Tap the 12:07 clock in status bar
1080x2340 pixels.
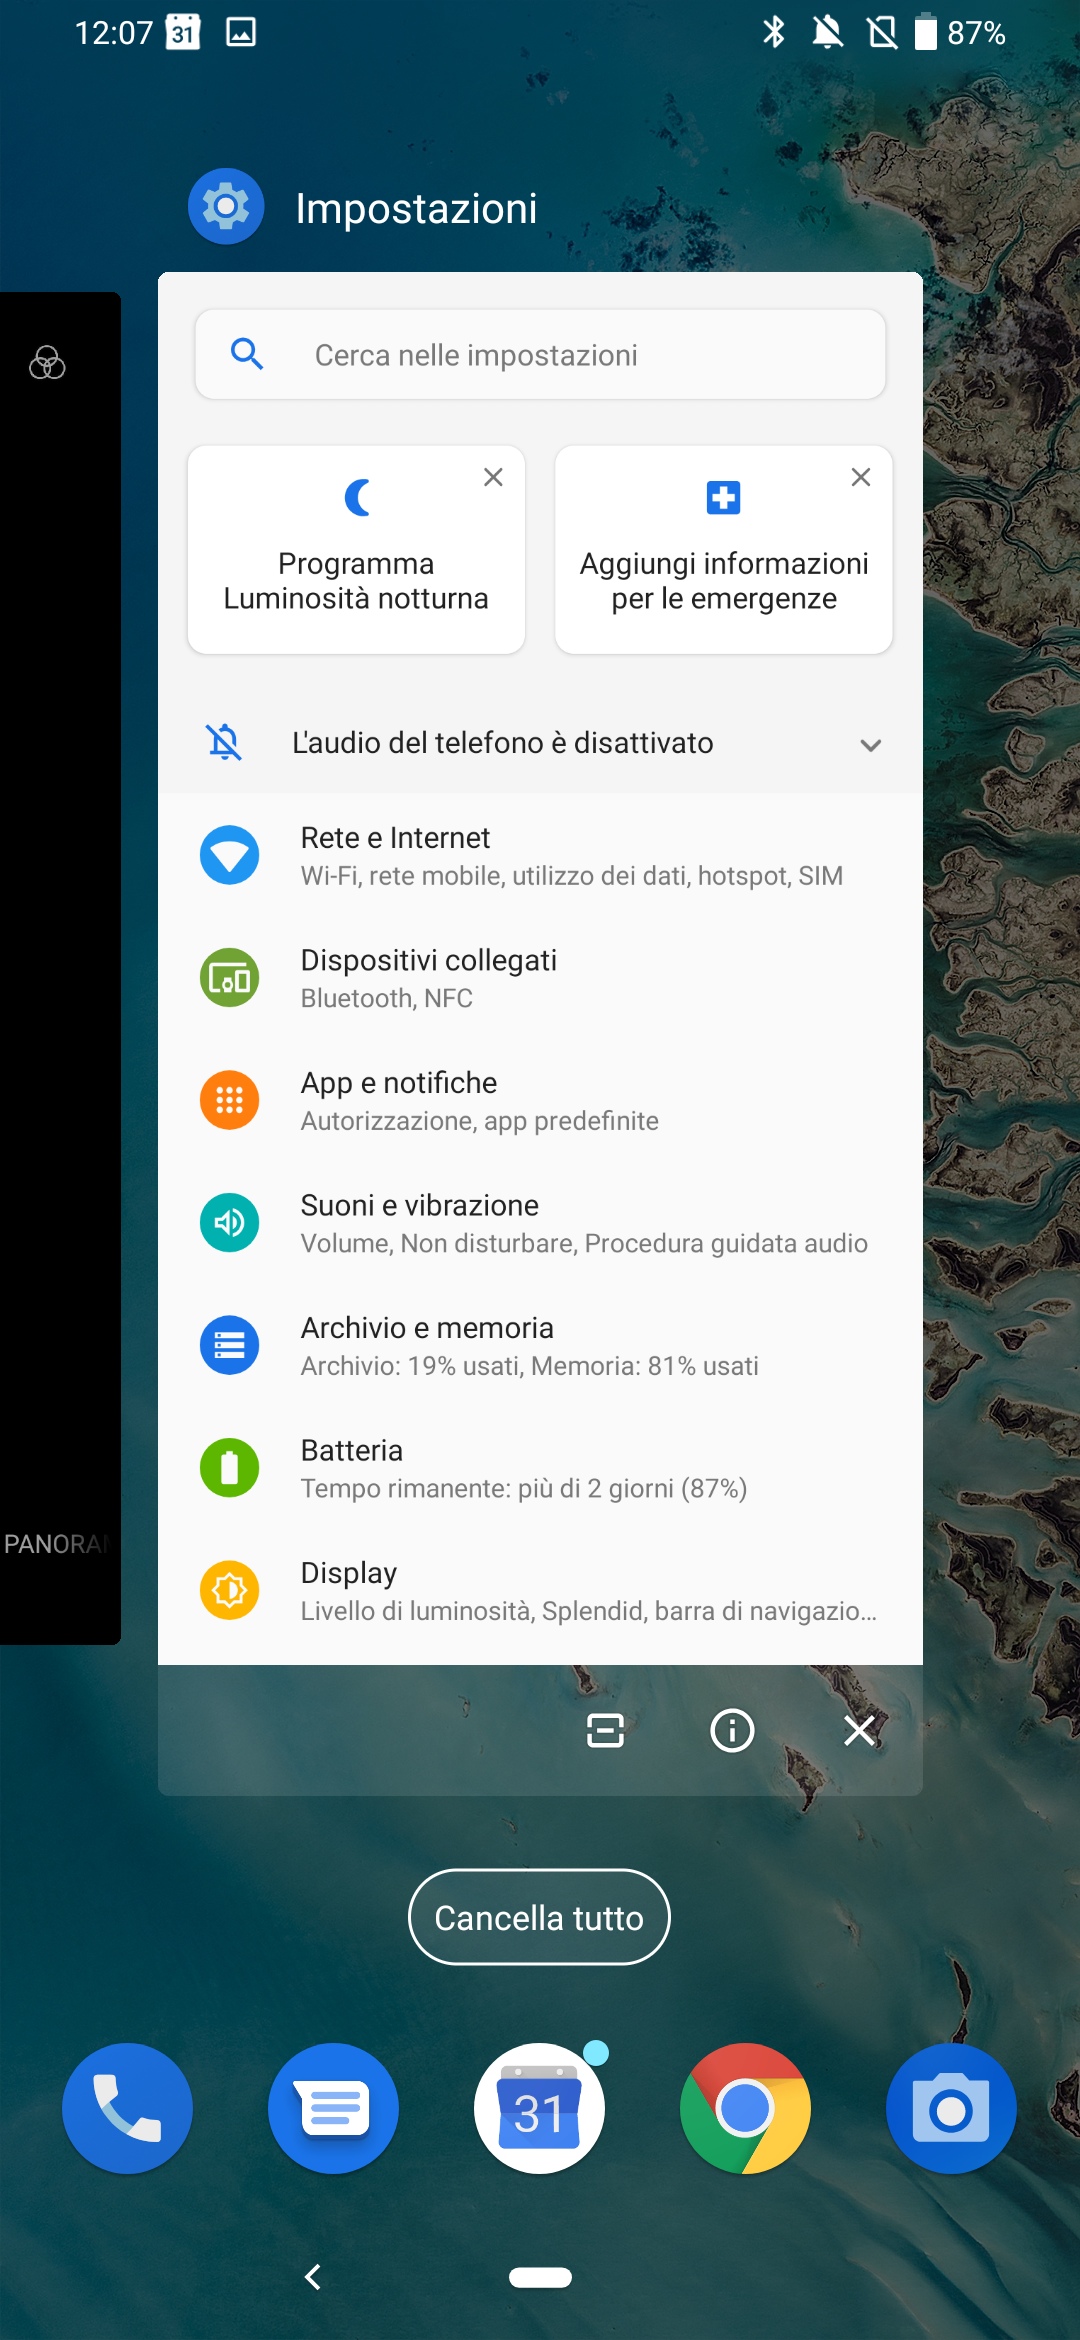point(114,33)
